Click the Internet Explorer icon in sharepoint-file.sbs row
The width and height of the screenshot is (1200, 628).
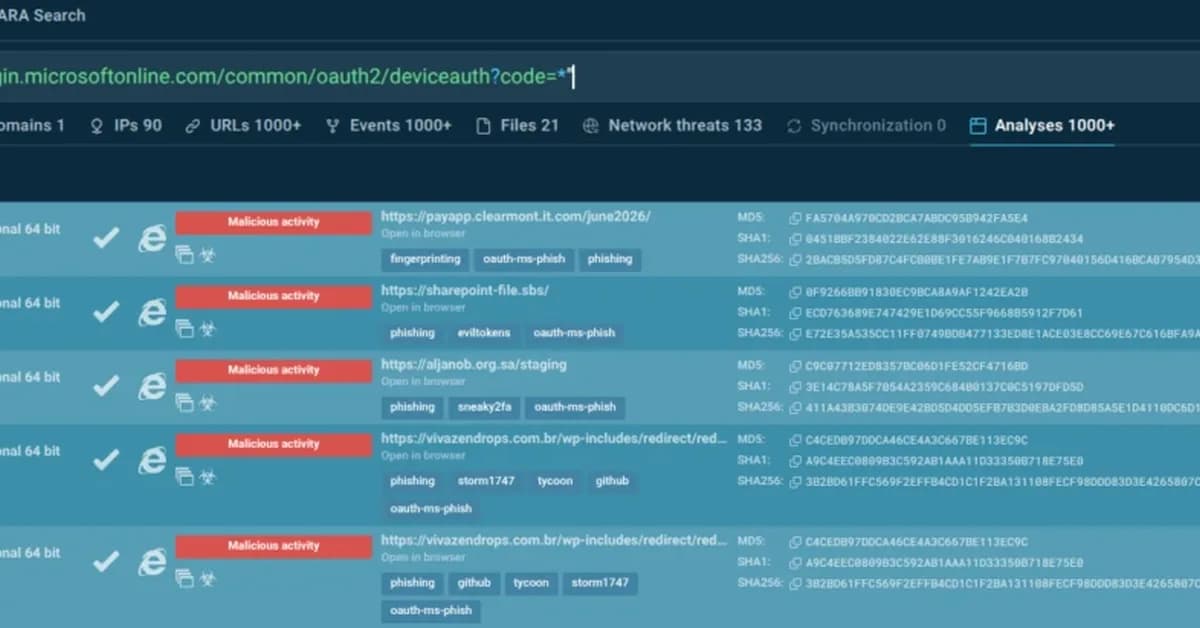pyautogui.click(x=152, y=312)
